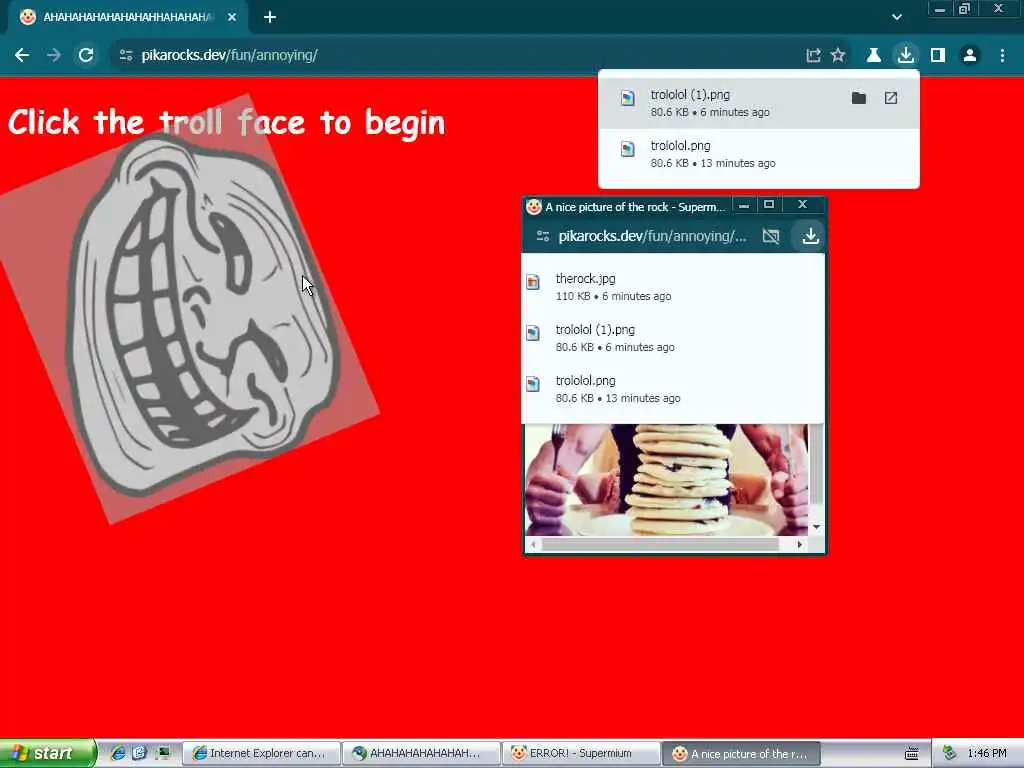Viewport: 1024px width, 768px height.
Task: Open the Windows start button
Action: 47,753
